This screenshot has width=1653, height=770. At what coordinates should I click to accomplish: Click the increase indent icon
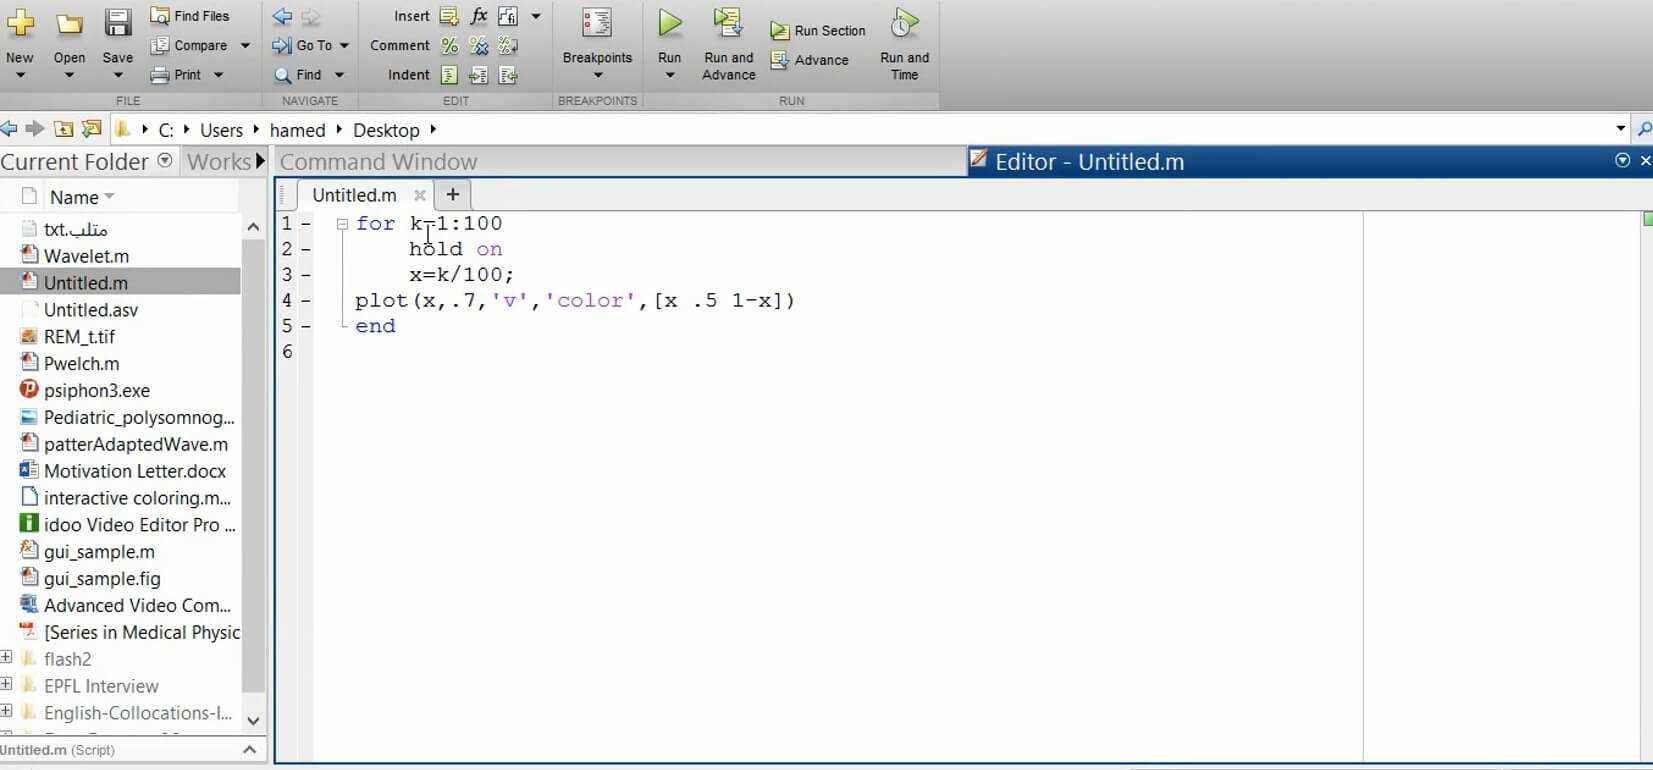pyautogui.click(x=479, y=75)
